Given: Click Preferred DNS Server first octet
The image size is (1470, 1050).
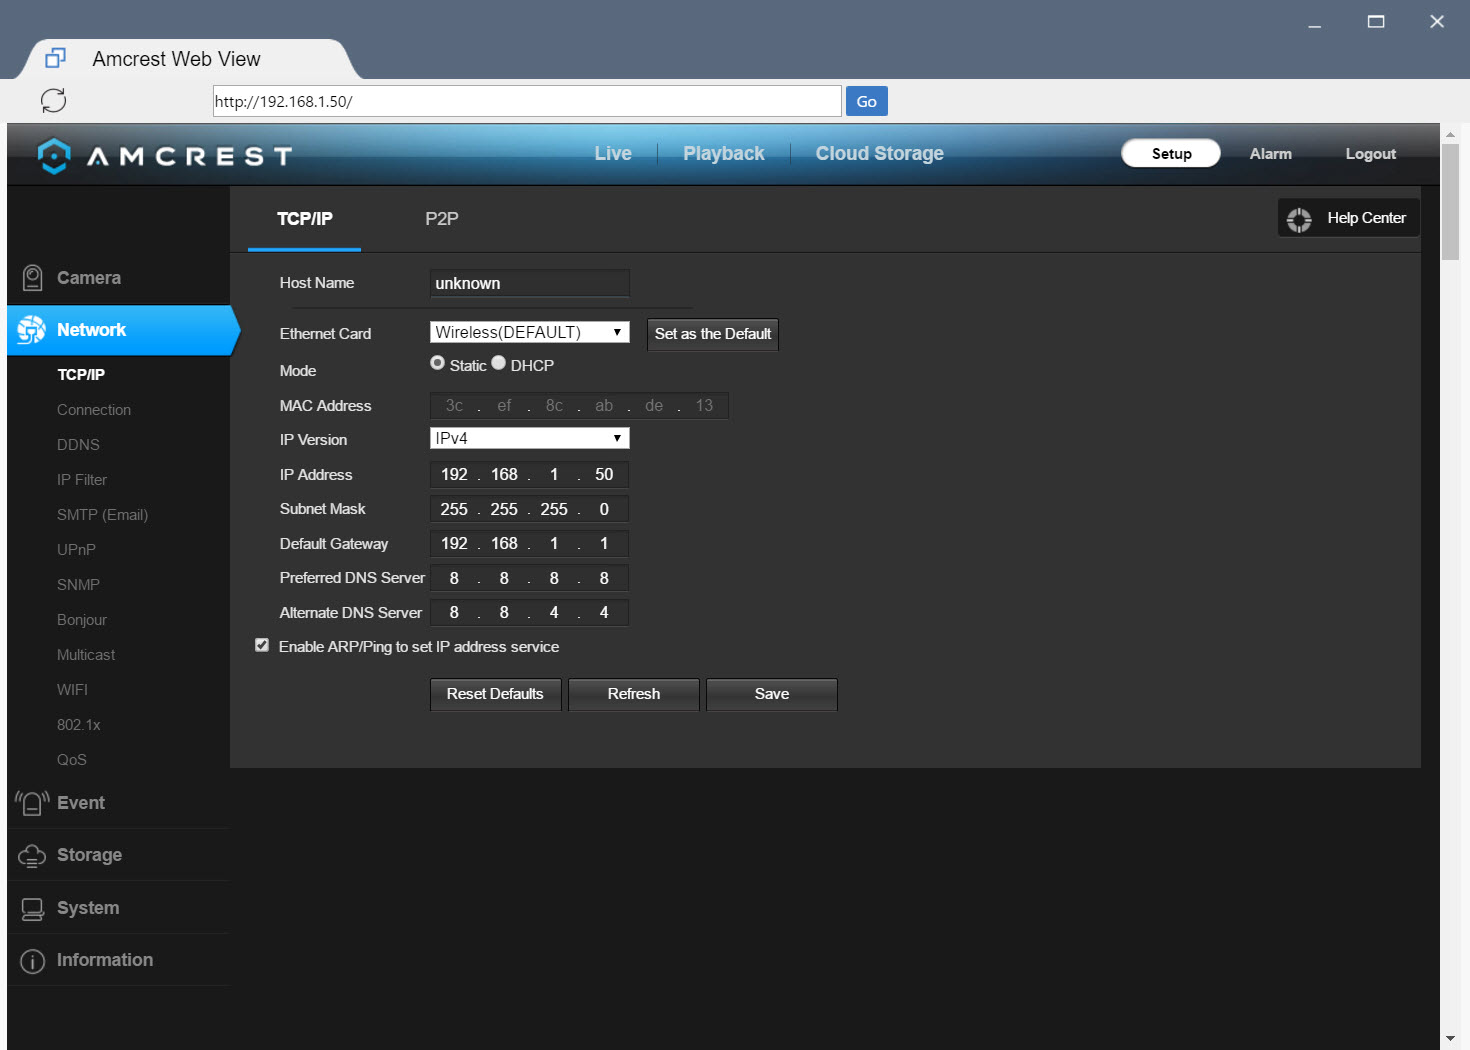Looking at the screenshot, I should (454, 578).
